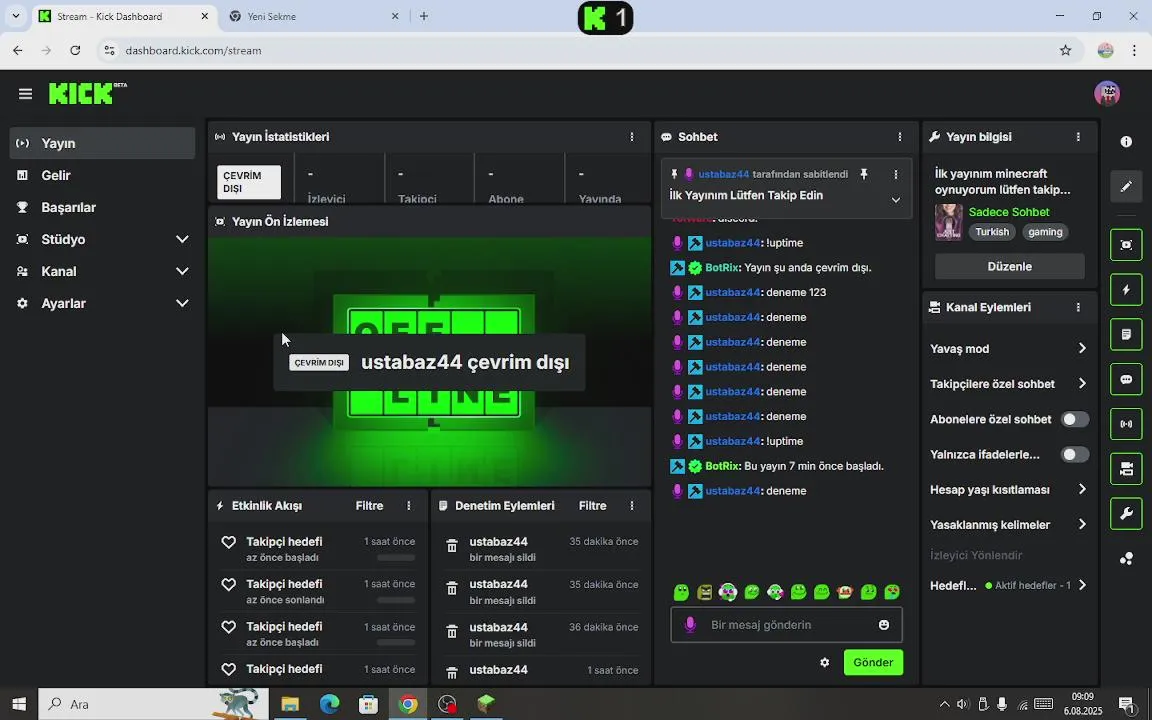This screenshot has width=1152, height=720.
Task: Toggle activity feed lightning icon in right sidebar
Action: pos(1126,289)
